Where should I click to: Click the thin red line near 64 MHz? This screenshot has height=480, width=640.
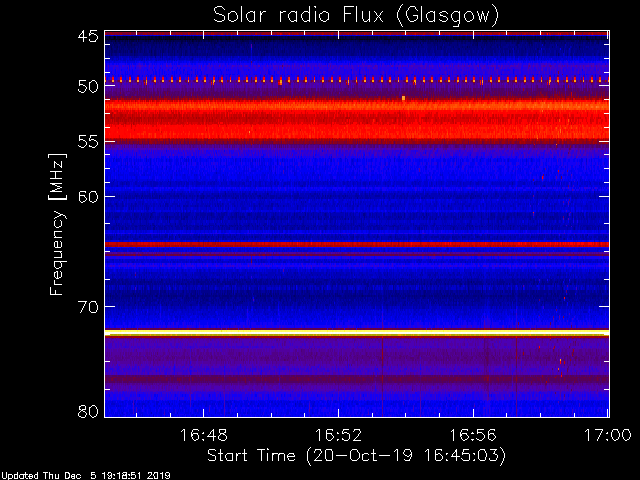pyautogui.click(x=357, y=244)
